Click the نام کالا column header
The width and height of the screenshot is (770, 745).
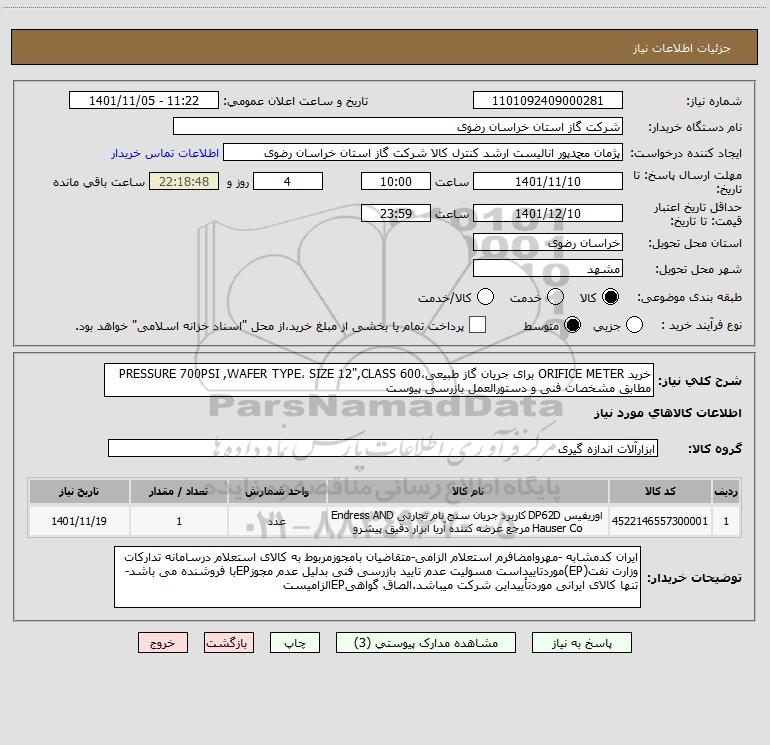(x=468, y=491)
